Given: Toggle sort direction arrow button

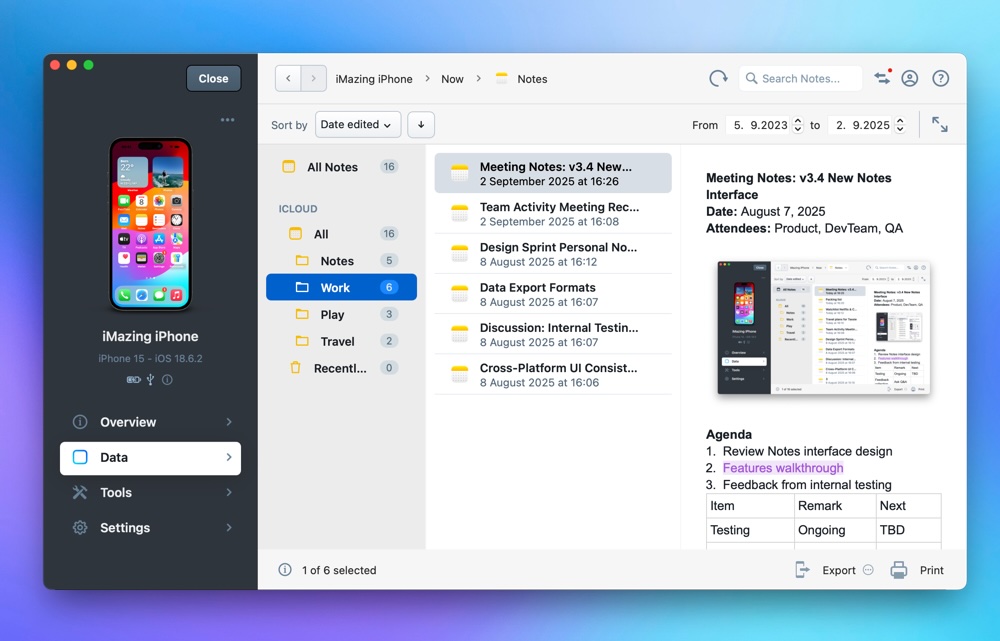Looking at the screenshot, I should (421, 124).
